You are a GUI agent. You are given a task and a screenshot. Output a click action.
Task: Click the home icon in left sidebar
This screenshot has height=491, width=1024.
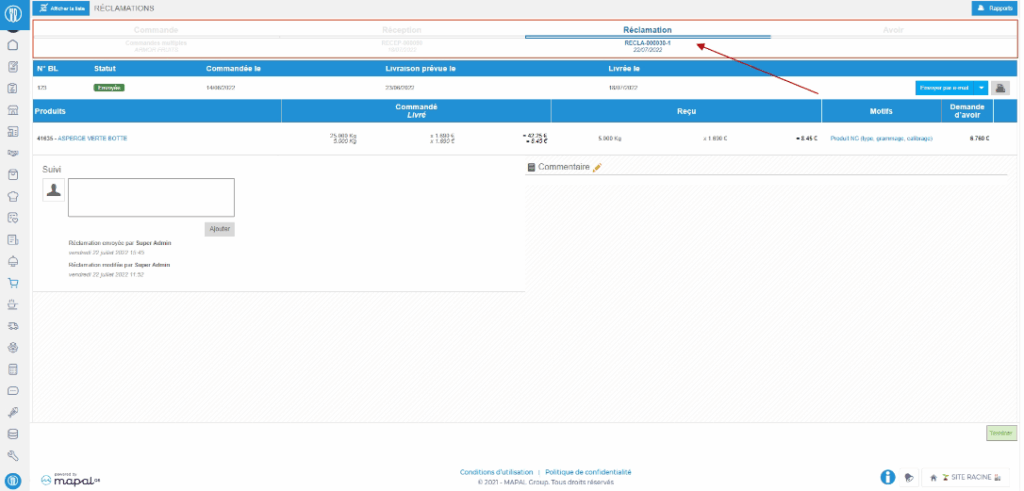click(13, 45)
